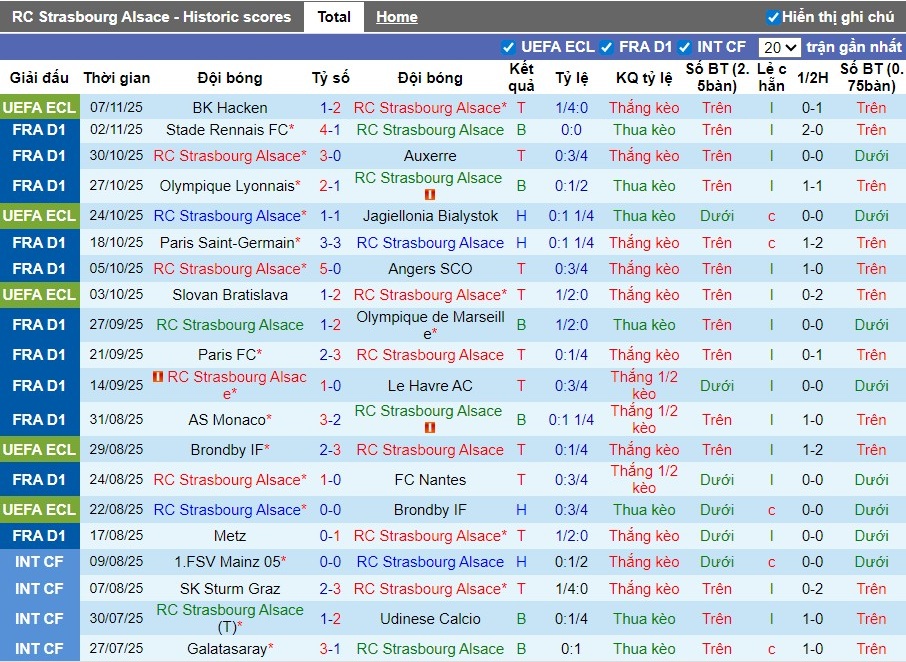Click the FRA D1 badge on Paris Saint-Germain row

coord(39,242)
